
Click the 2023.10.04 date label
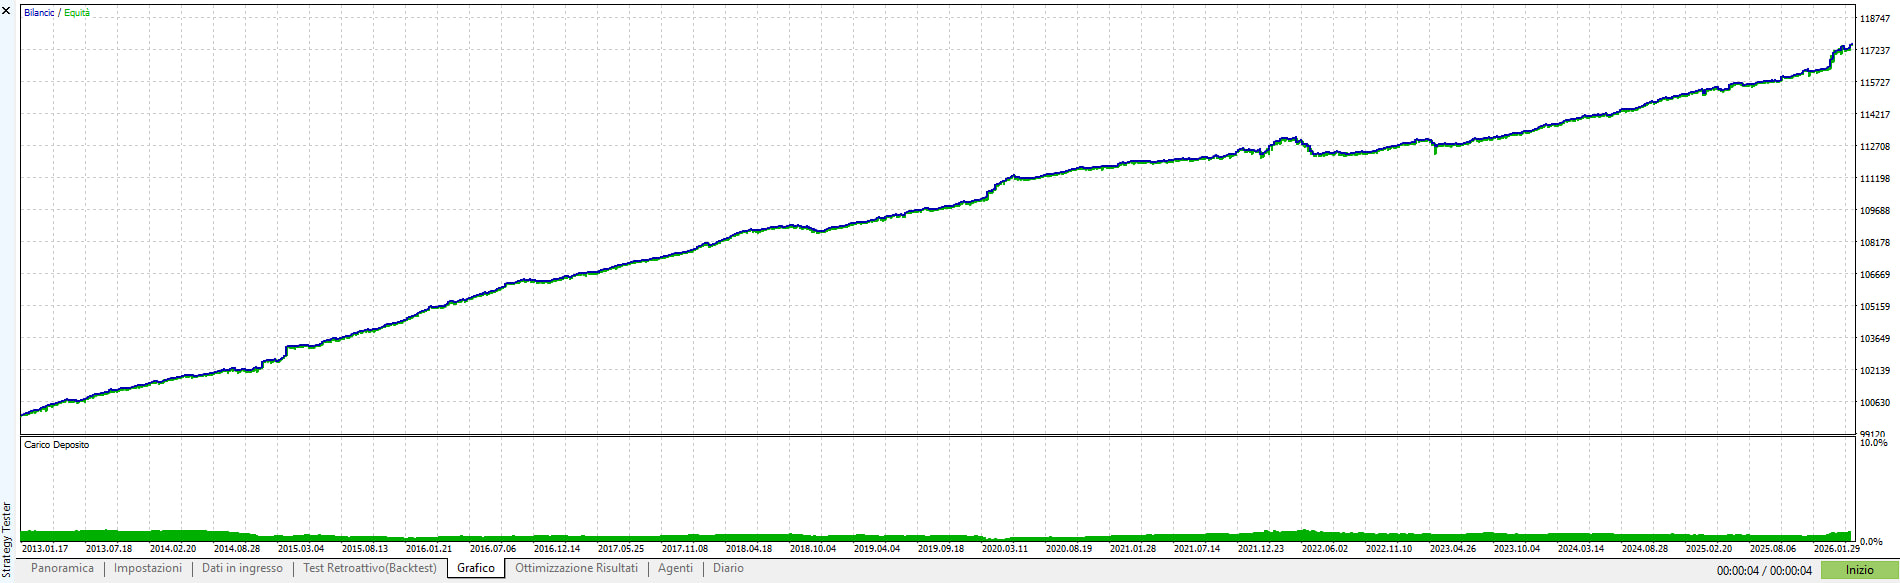click(1517, 548)
